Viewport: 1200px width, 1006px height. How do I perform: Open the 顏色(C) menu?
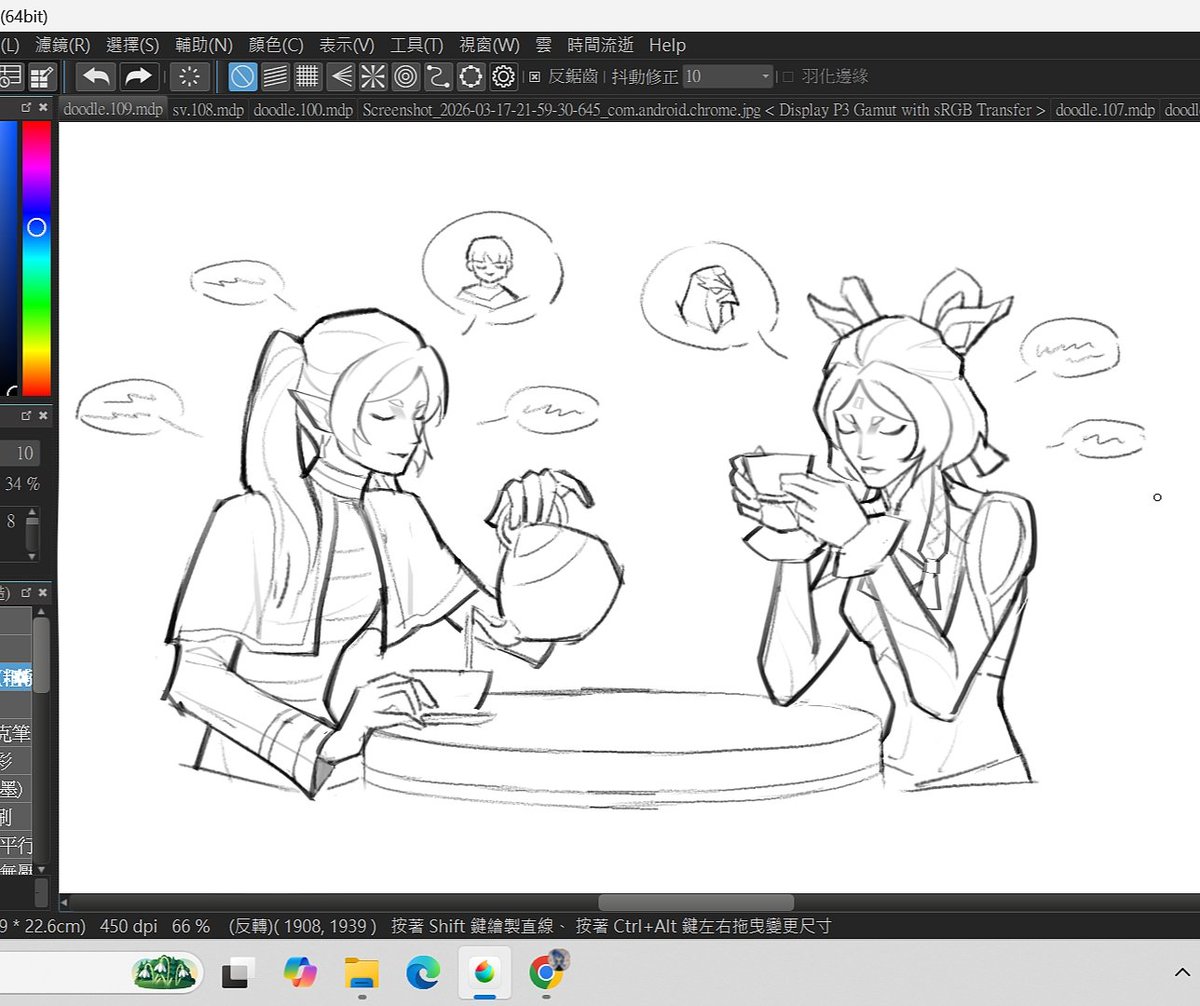(276, 45)
